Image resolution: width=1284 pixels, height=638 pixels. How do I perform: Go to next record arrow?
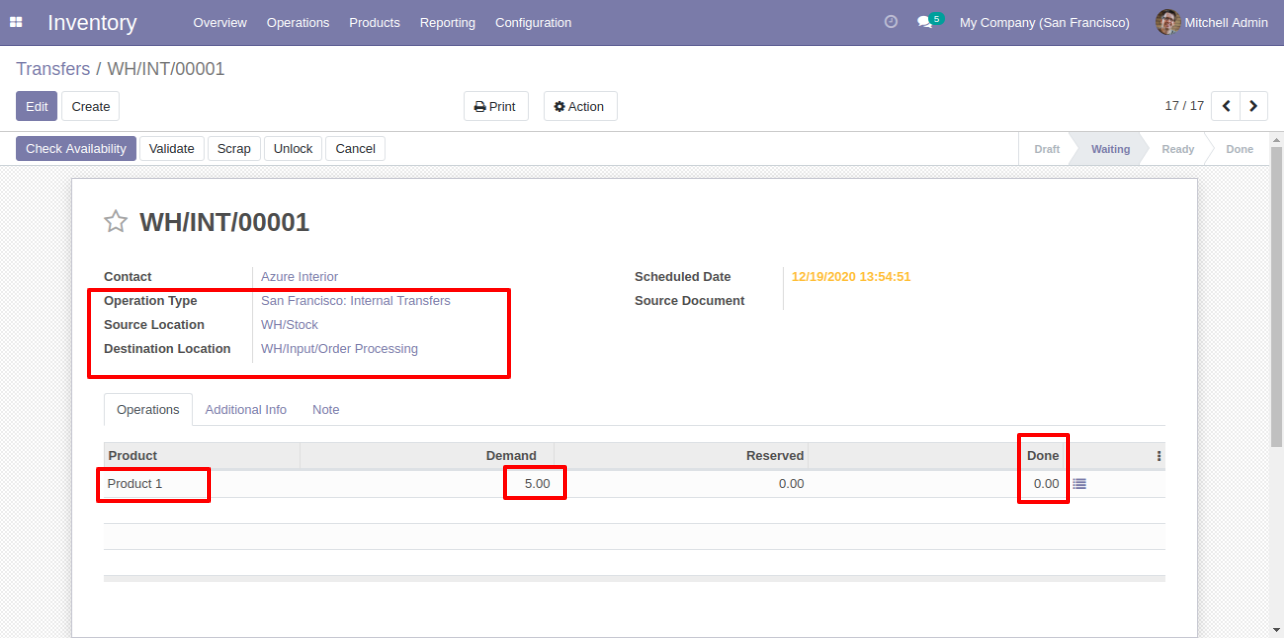[x=1253, y=106]
